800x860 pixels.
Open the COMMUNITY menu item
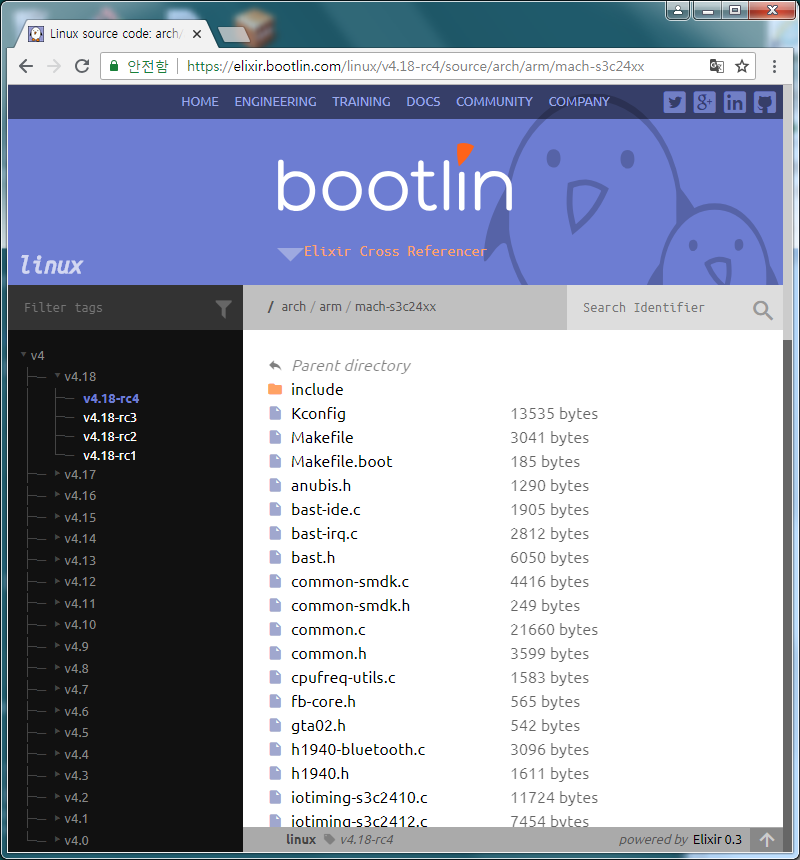pyautogui.click(x=495, y=102)
